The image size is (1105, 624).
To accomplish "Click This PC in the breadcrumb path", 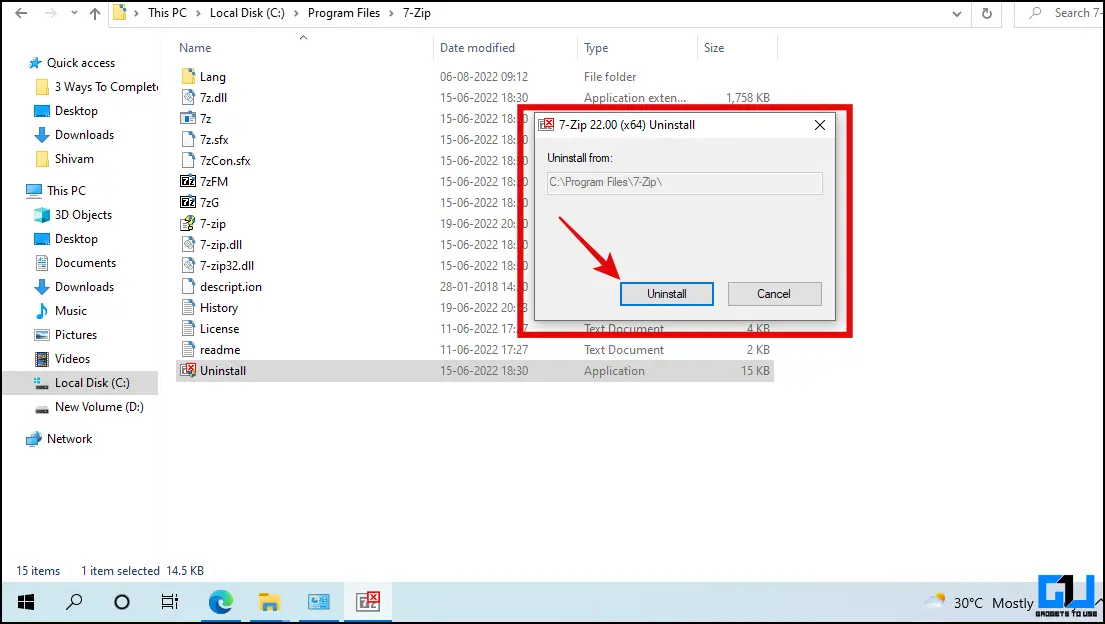I will (167, 13).
